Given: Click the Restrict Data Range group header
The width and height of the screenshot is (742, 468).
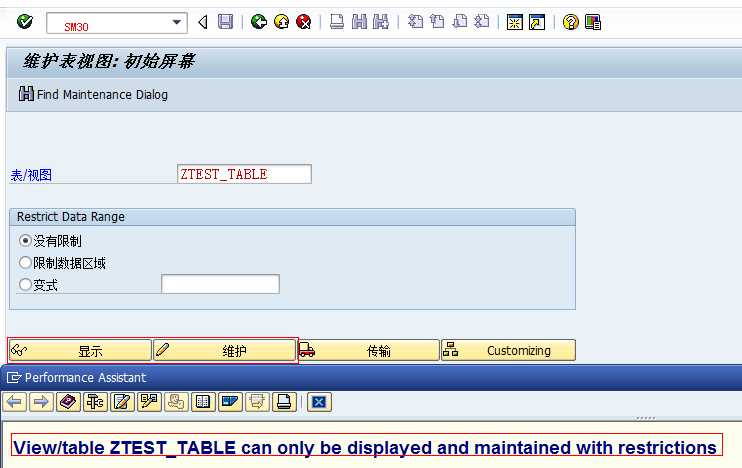Looking at the screenshot, I should point(292,217).
